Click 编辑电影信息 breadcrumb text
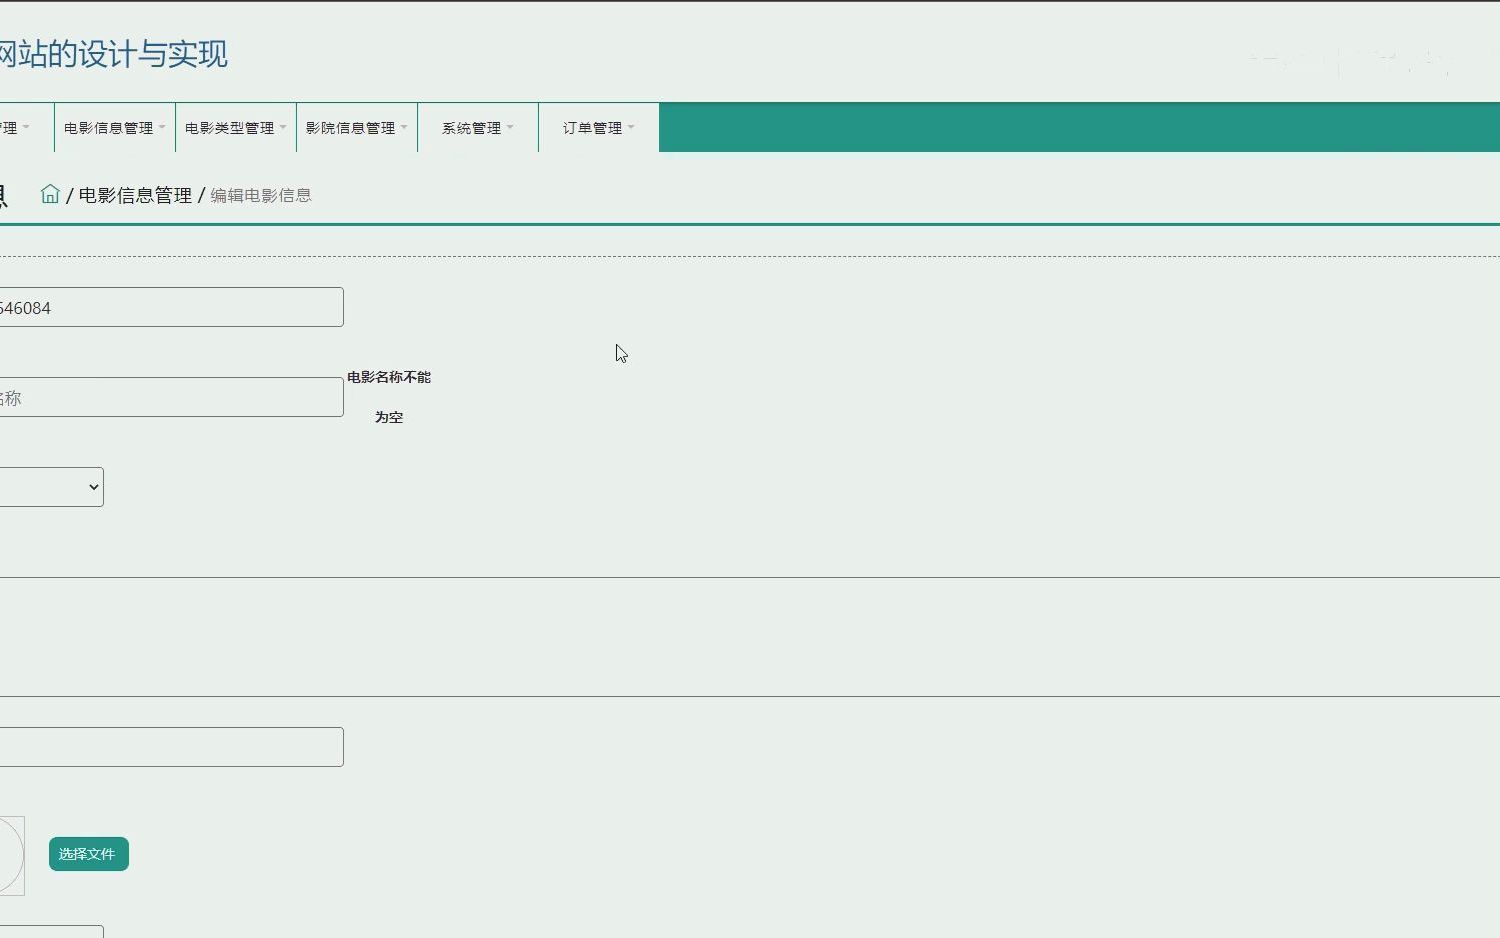Image resolution: width=1500 pixels, height=938 pixels. click(x=261, y=196)
